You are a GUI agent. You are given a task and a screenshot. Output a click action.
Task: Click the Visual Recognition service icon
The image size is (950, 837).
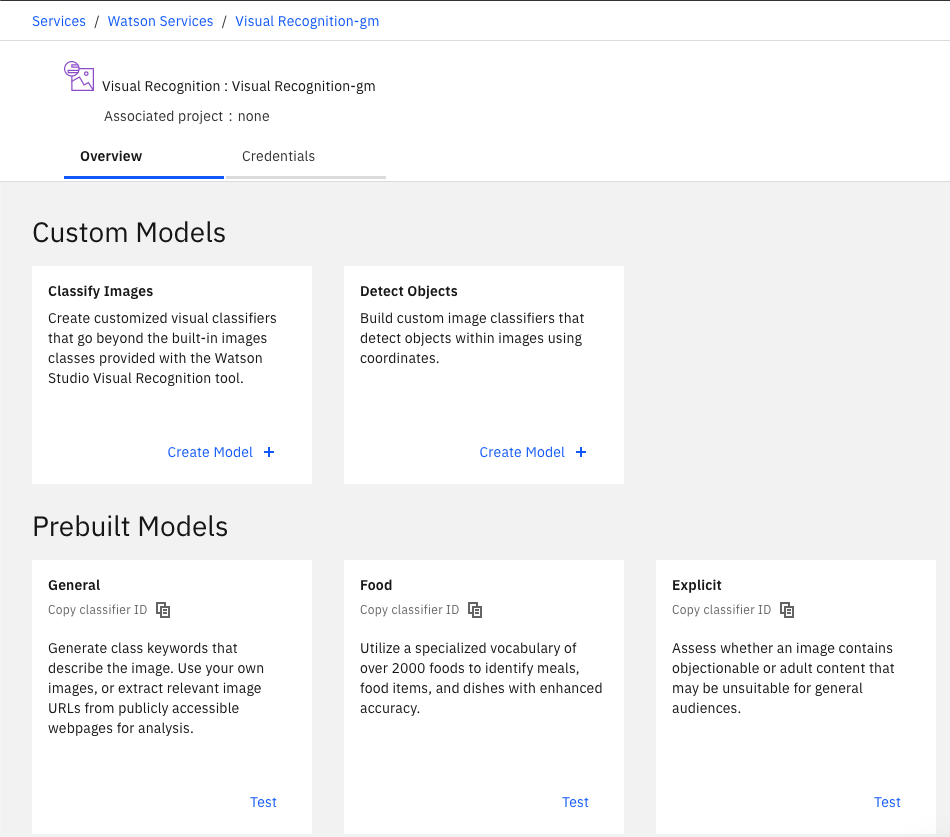click(79, 76)
